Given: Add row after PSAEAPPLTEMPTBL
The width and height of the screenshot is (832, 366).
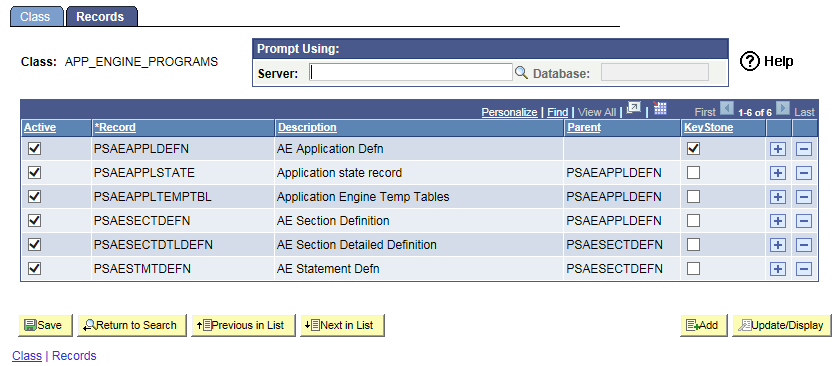Looking at the screenshot, I should (778, 197).
